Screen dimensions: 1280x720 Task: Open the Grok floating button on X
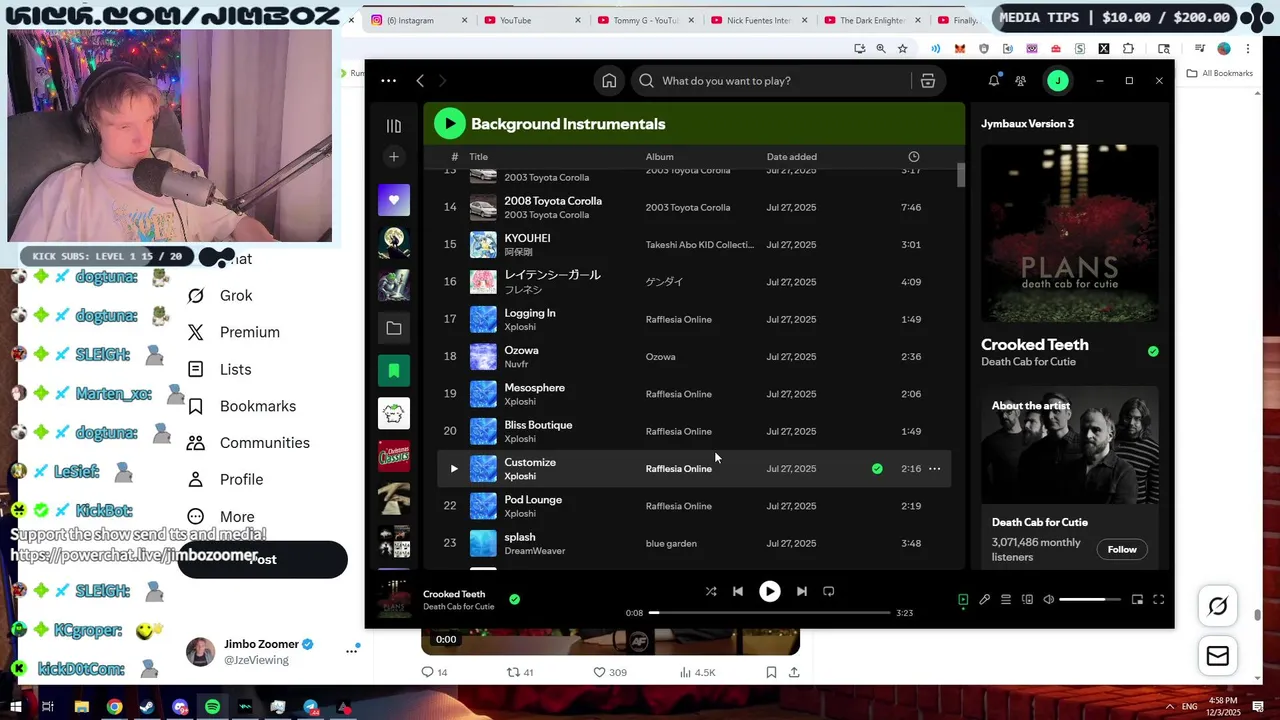coord(1218,606)
